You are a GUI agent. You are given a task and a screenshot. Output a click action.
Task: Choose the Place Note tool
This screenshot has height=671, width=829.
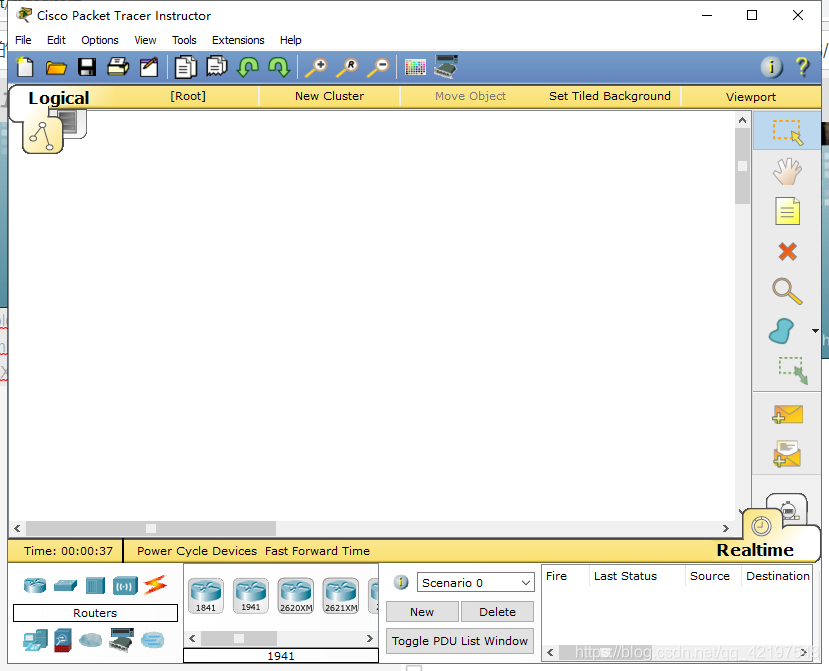pos(787,212)
